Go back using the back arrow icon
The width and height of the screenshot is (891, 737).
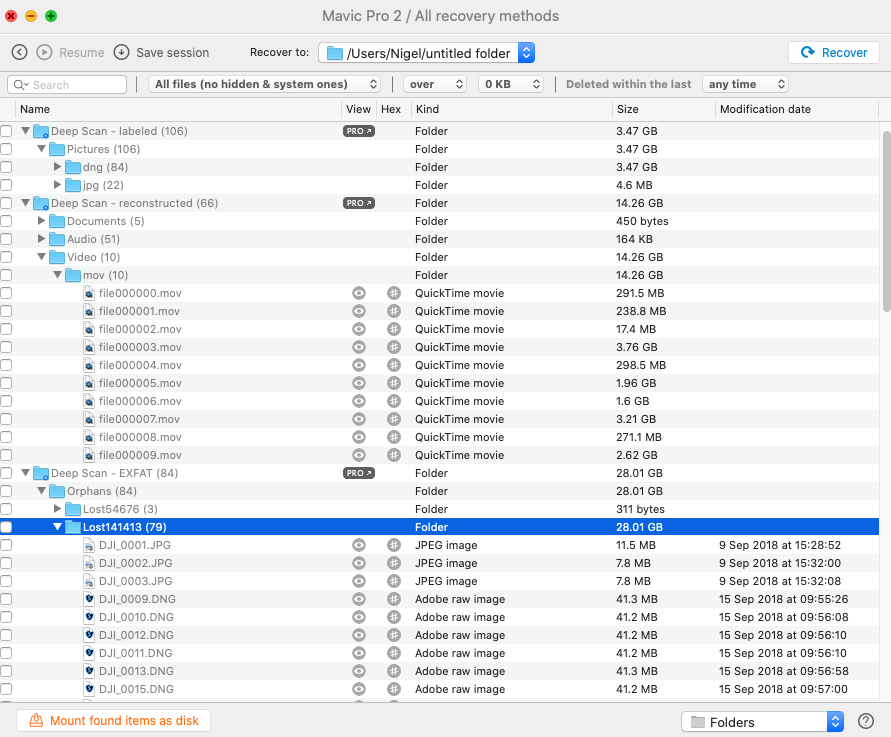click(x=19, y=52)
